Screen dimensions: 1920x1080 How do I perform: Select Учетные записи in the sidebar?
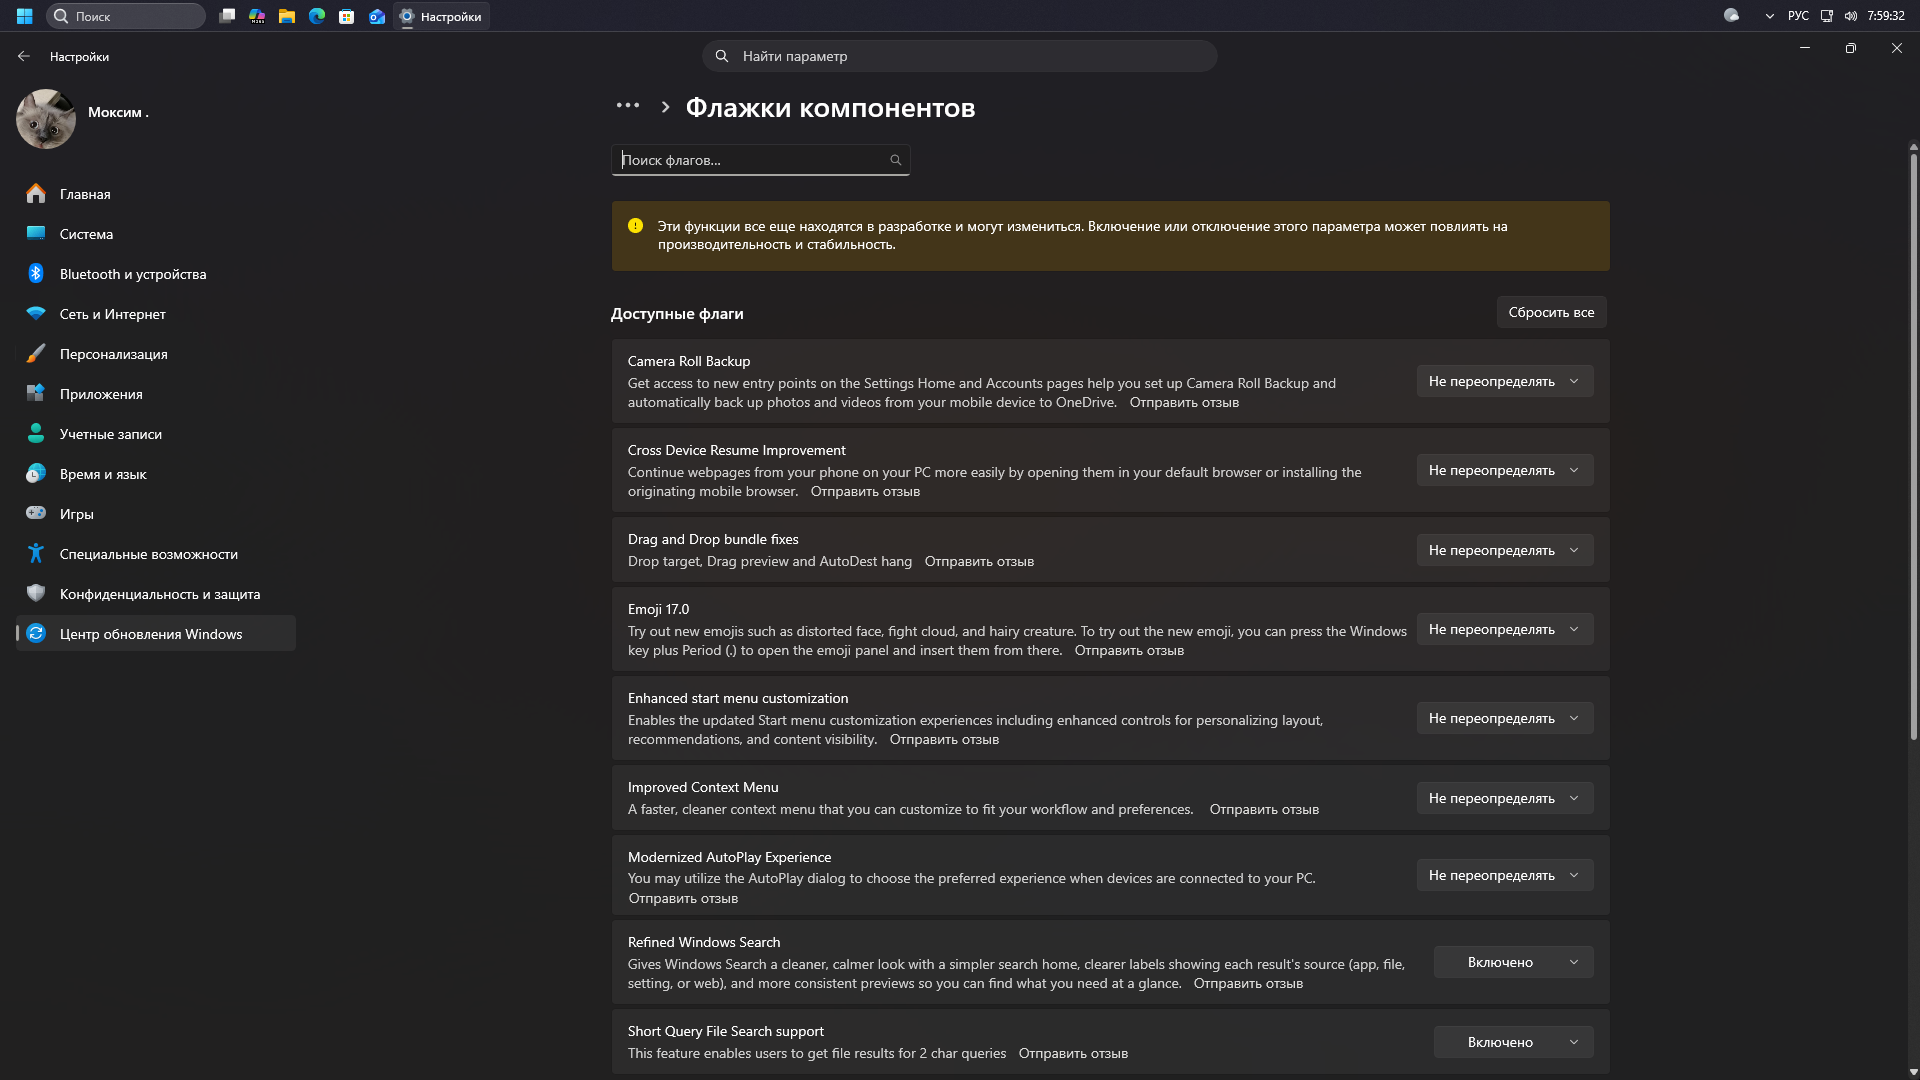pos(156,434)
